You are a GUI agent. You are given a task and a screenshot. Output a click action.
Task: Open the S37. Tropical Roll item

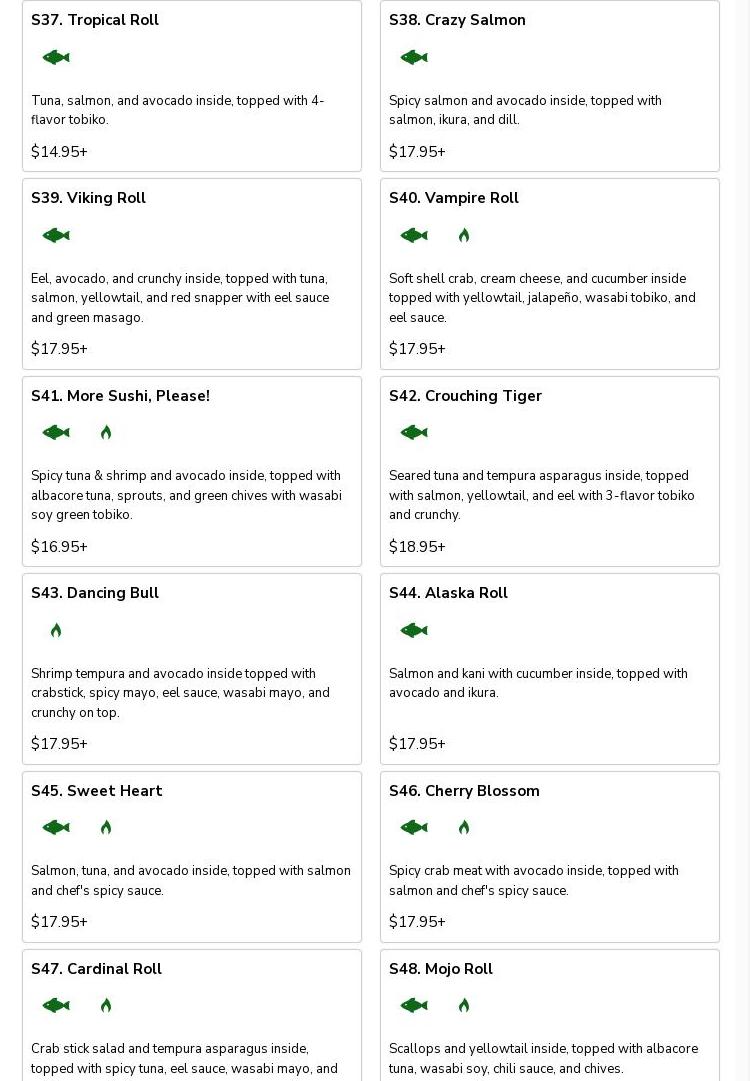point(95,20)
